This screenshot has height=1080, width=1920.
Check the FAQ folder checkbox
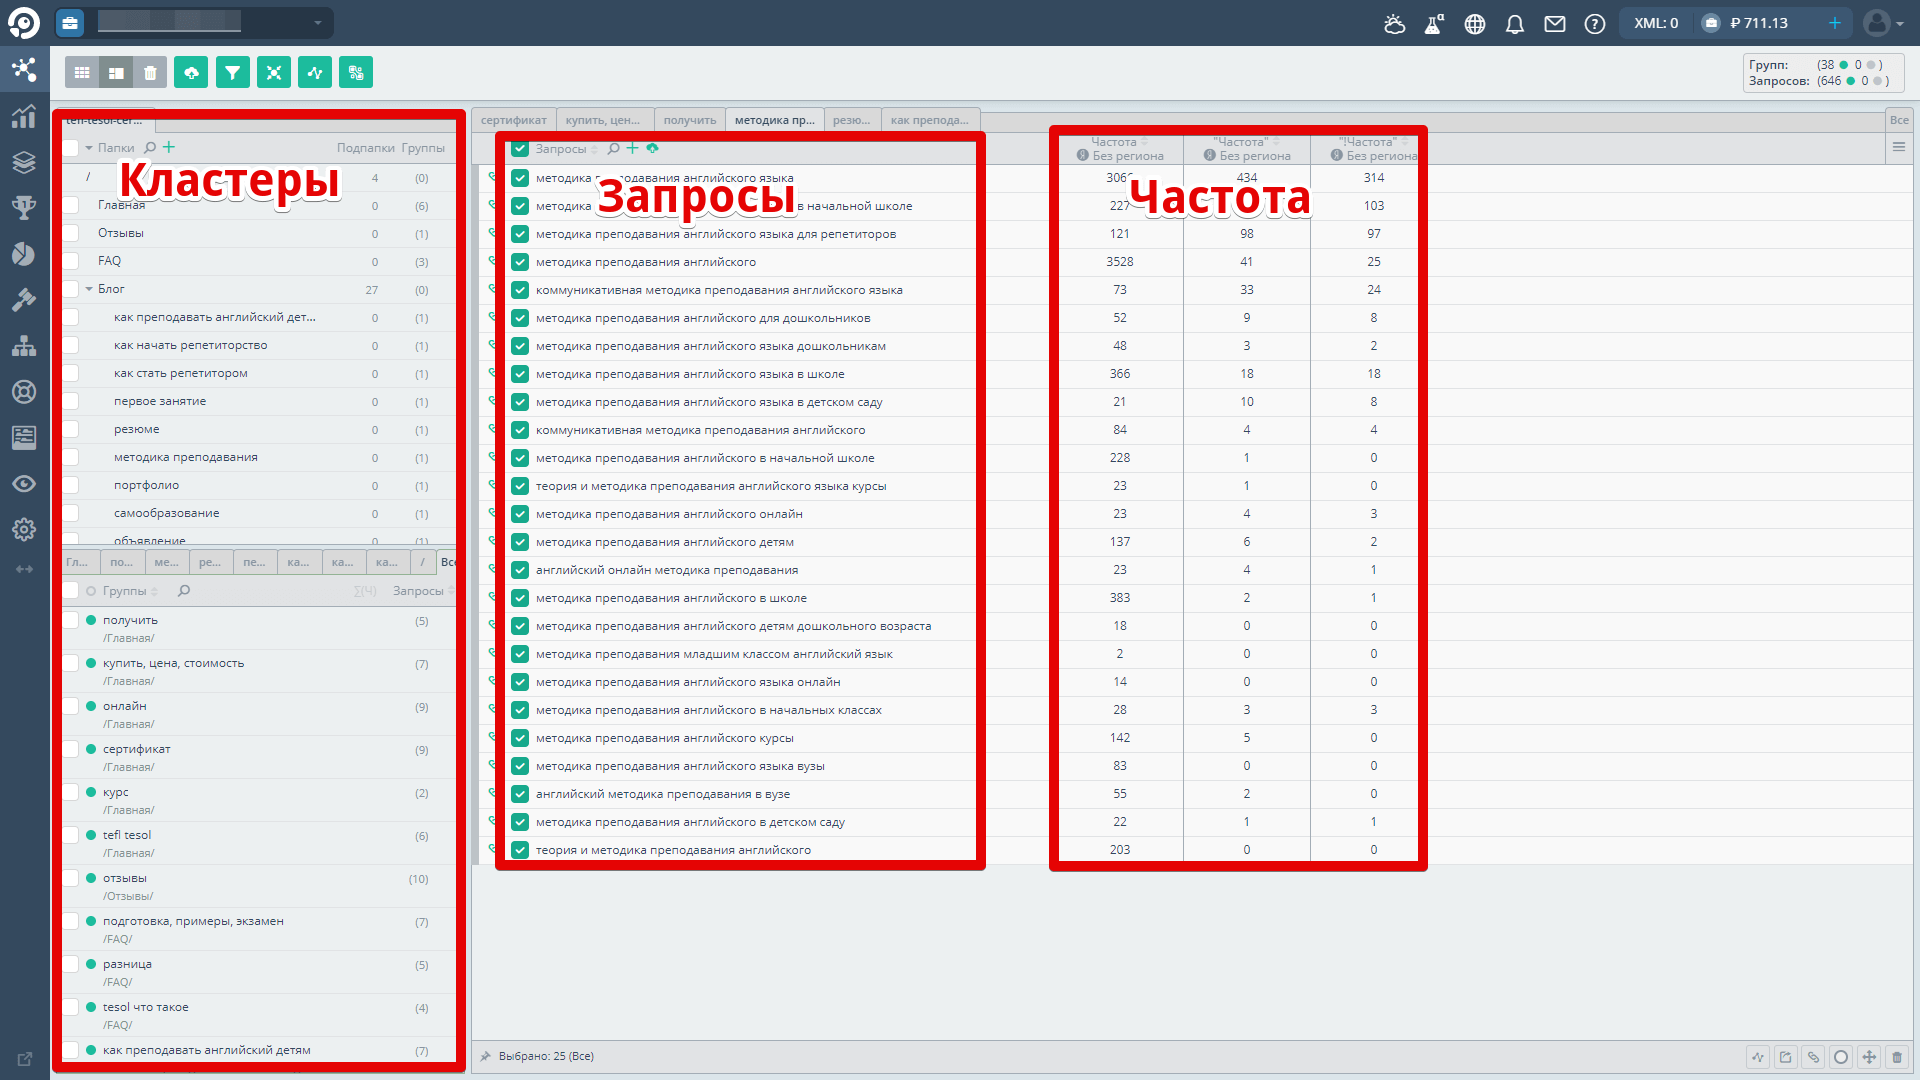[x=71, y=261]
